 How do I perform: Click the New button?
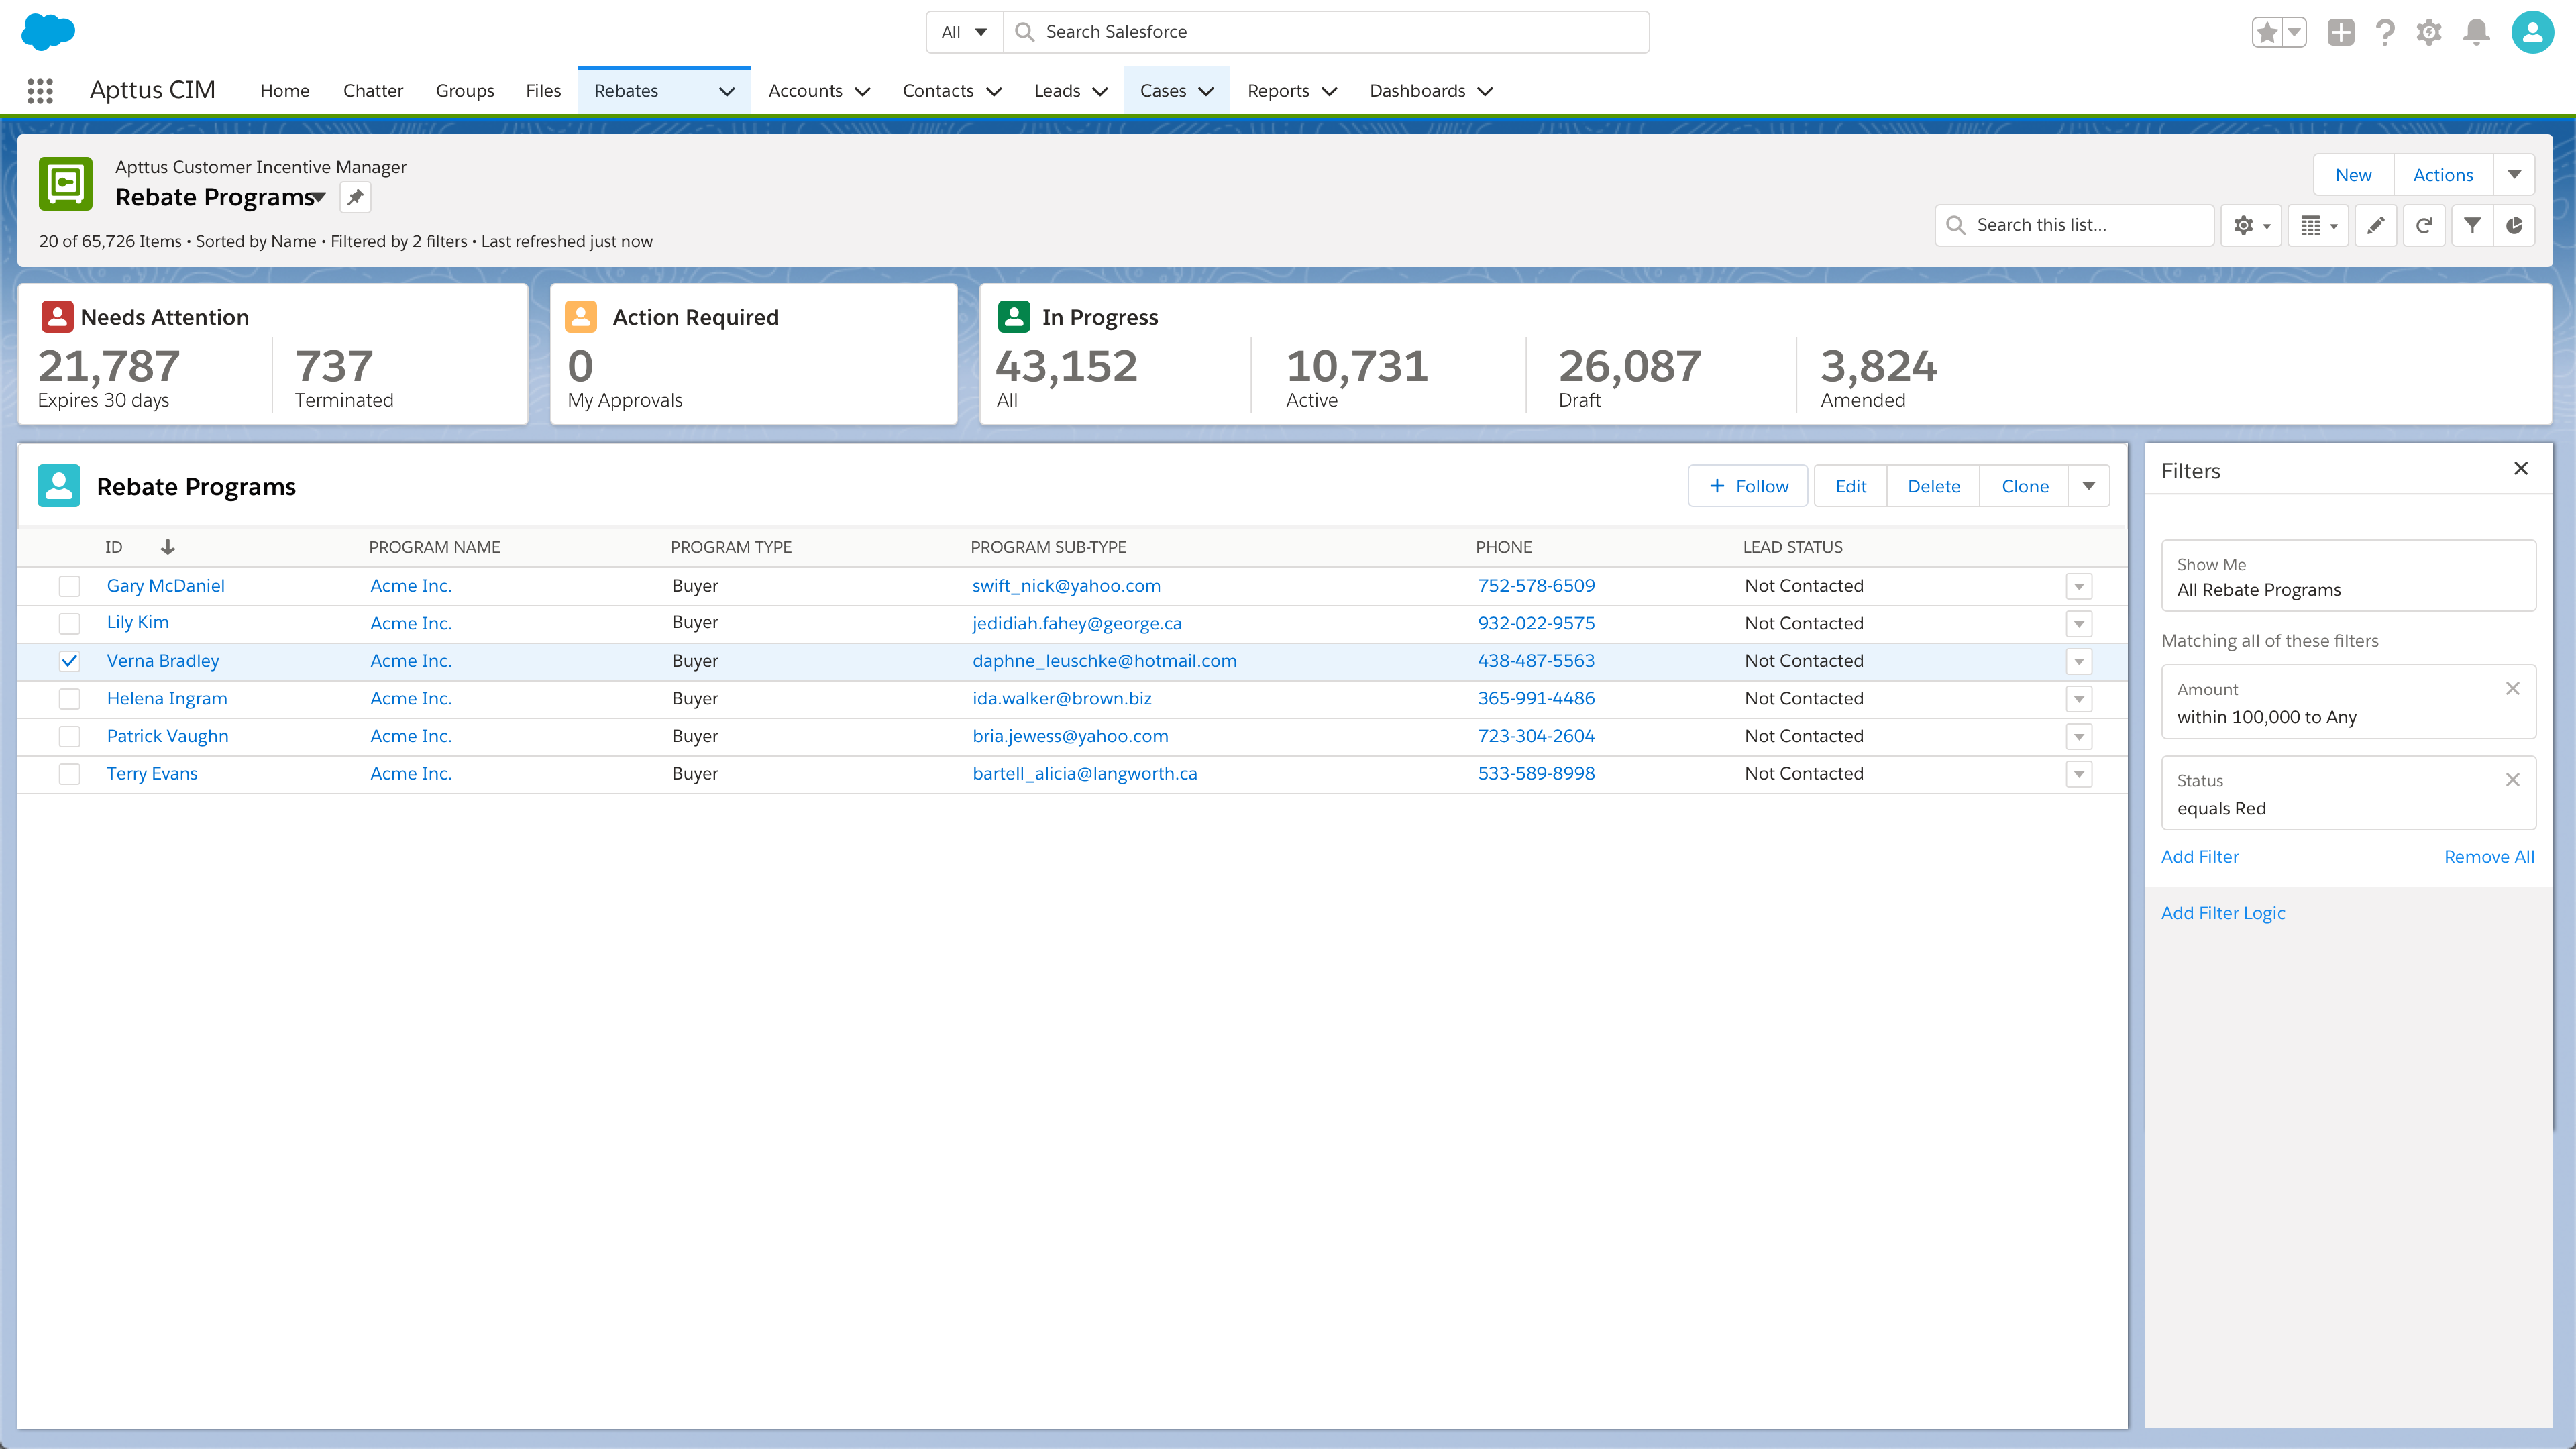pos(2353,174)
